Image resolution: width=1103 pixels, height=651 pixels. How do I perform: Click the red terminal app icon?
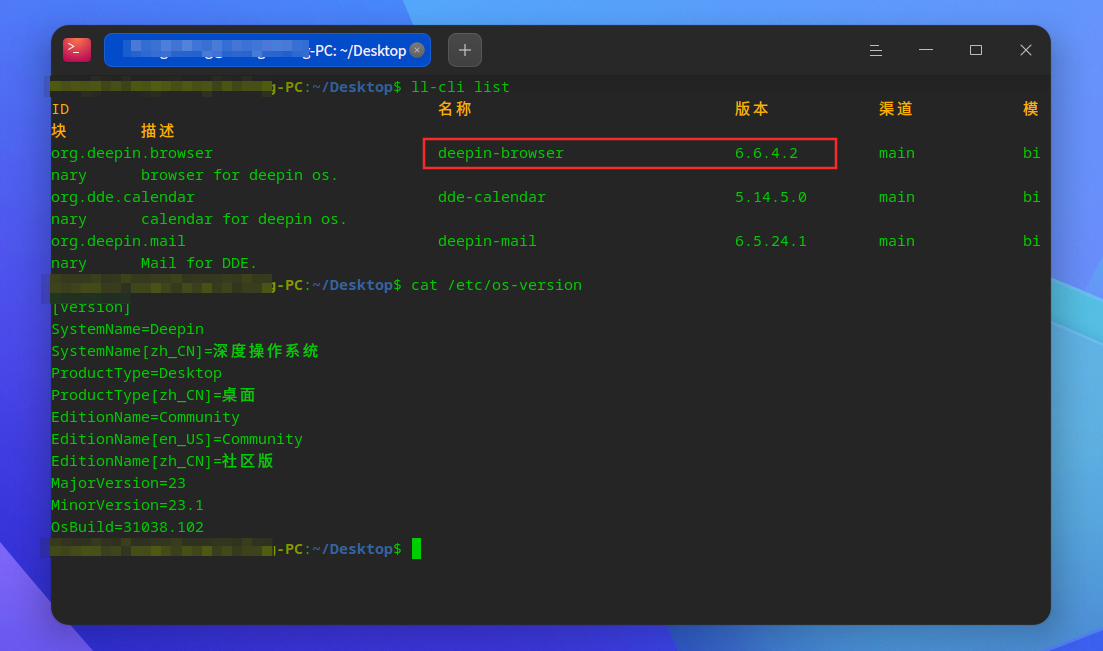(77, 50)
